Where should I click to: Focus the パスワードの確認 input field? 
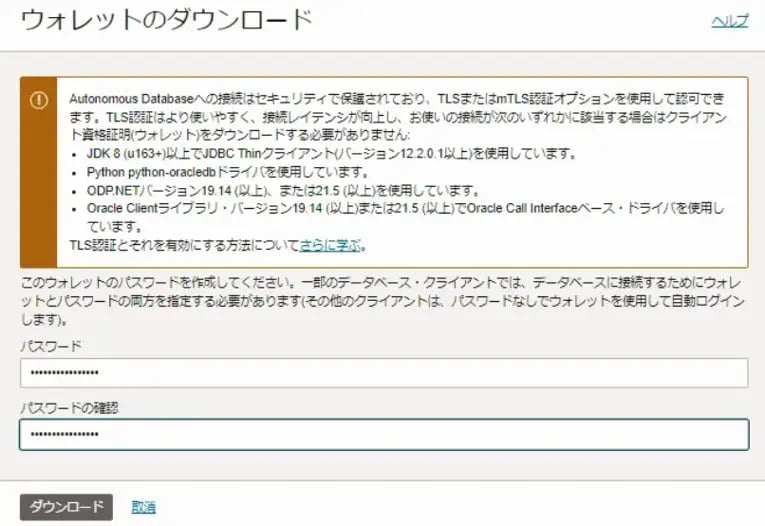click(384, 435)
